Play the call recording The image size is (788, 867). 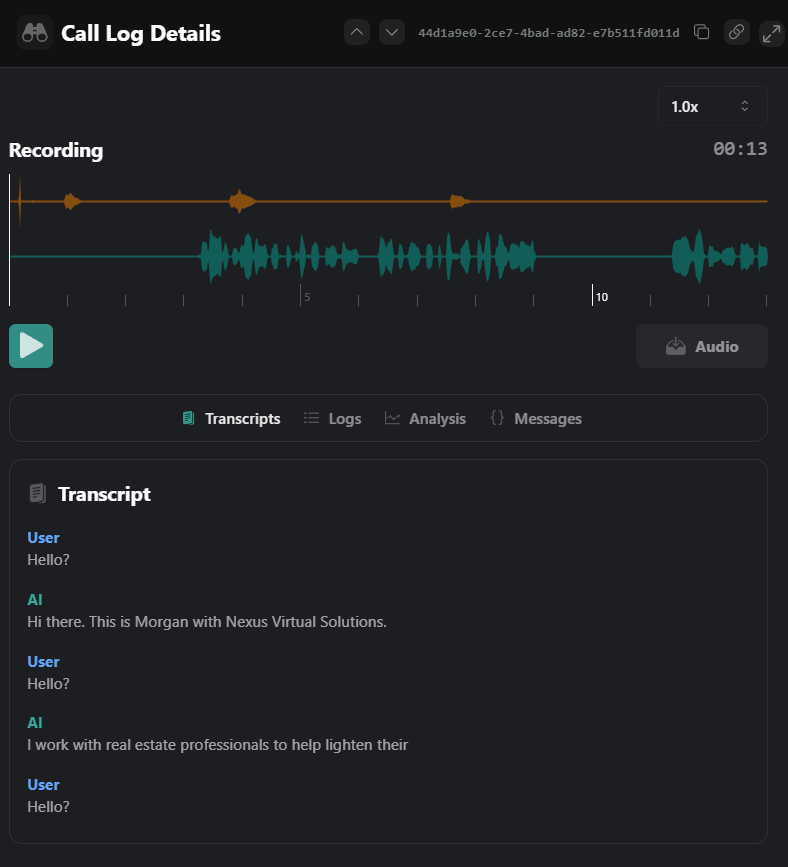(31, 346)
